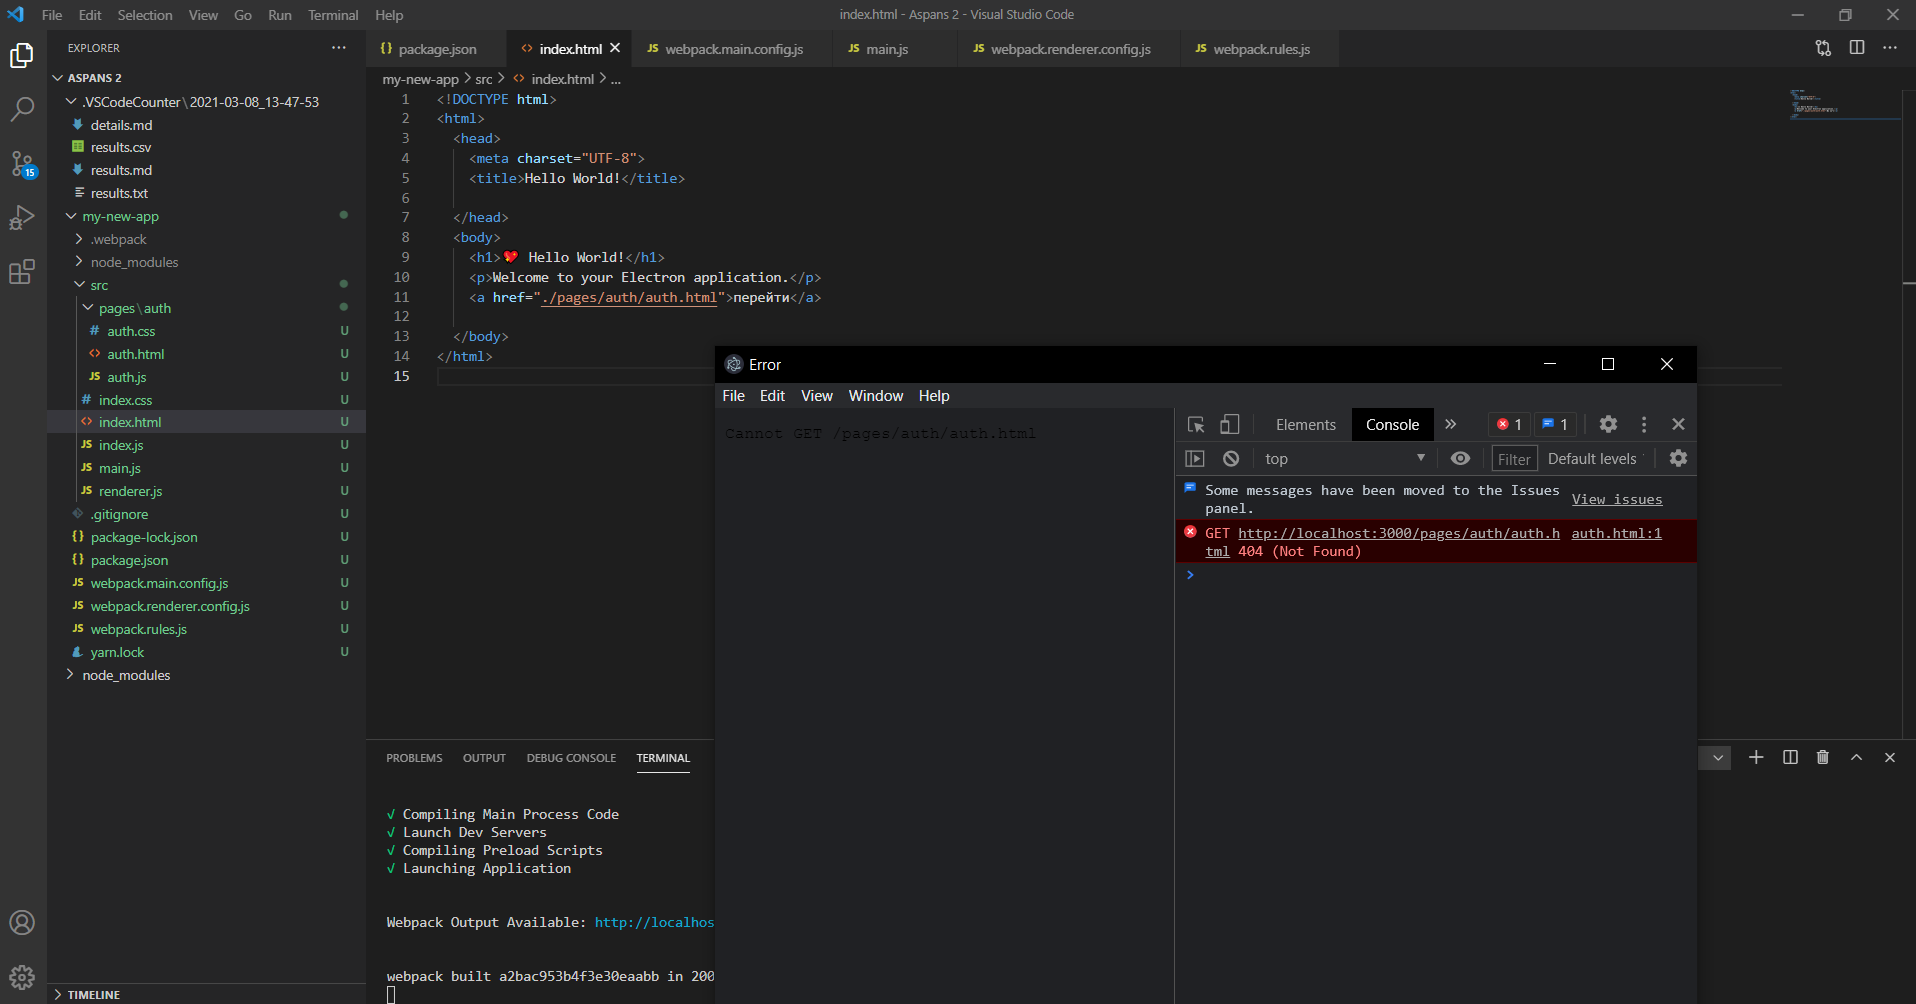The width and height of the screenshot is (1916, 1004).
Task: Open the 'top' JavaScript context dropdown
Action: pos(1344,459)
